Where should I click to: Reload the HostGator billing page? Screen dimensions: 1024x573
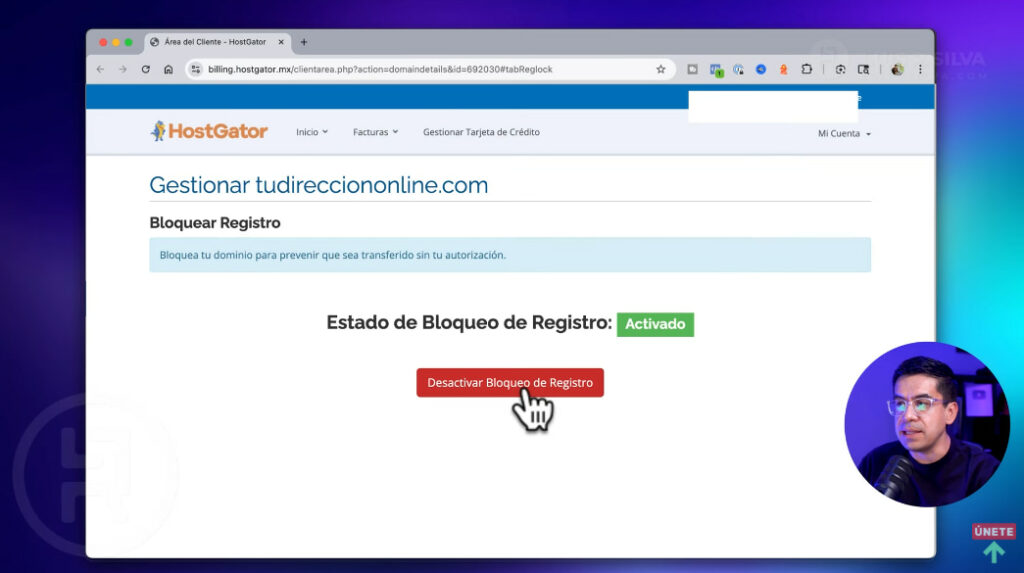click(146, 69)
